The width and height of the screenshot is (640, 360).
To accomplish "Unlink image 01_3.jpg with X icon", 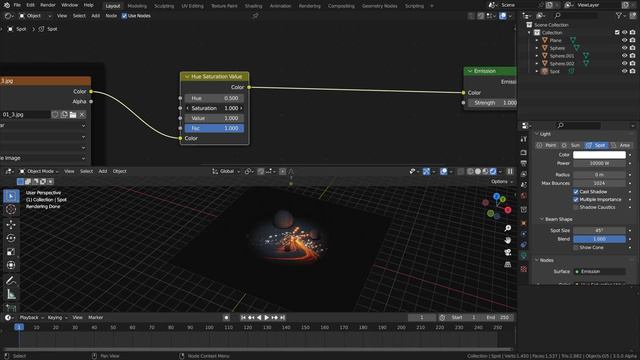I will click(82, 115).
